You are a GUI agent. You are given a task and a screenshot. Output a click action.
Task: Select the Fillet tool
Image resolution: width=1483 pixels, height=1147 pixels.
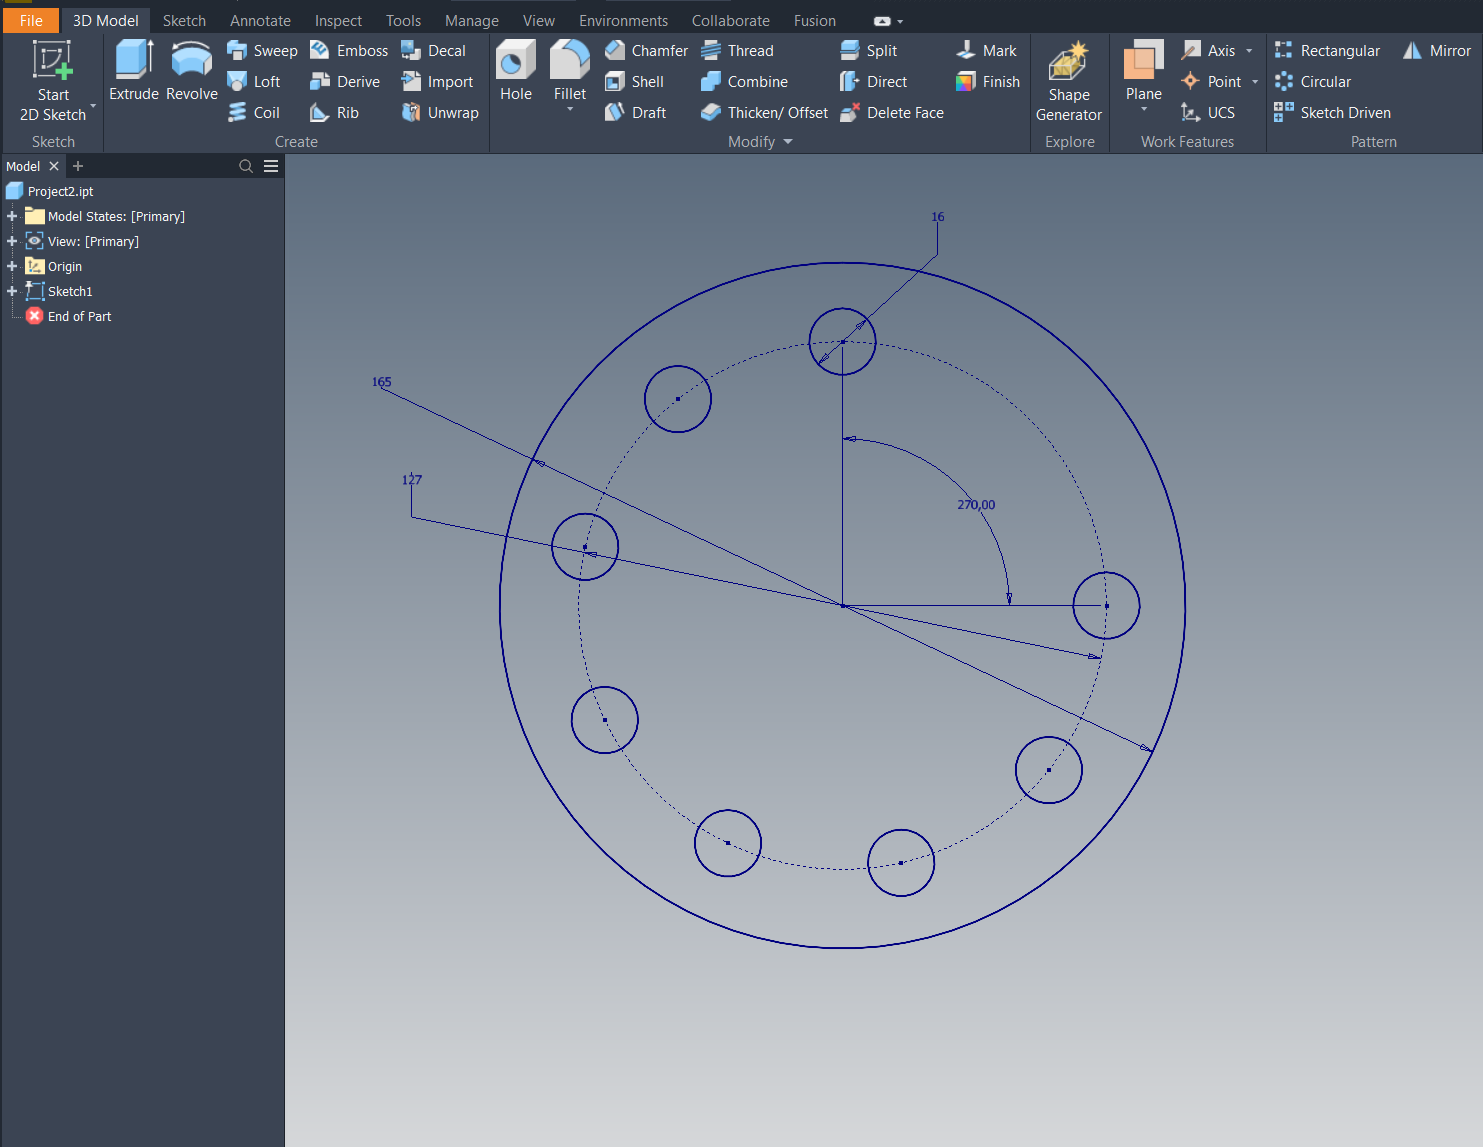(570, 71)
